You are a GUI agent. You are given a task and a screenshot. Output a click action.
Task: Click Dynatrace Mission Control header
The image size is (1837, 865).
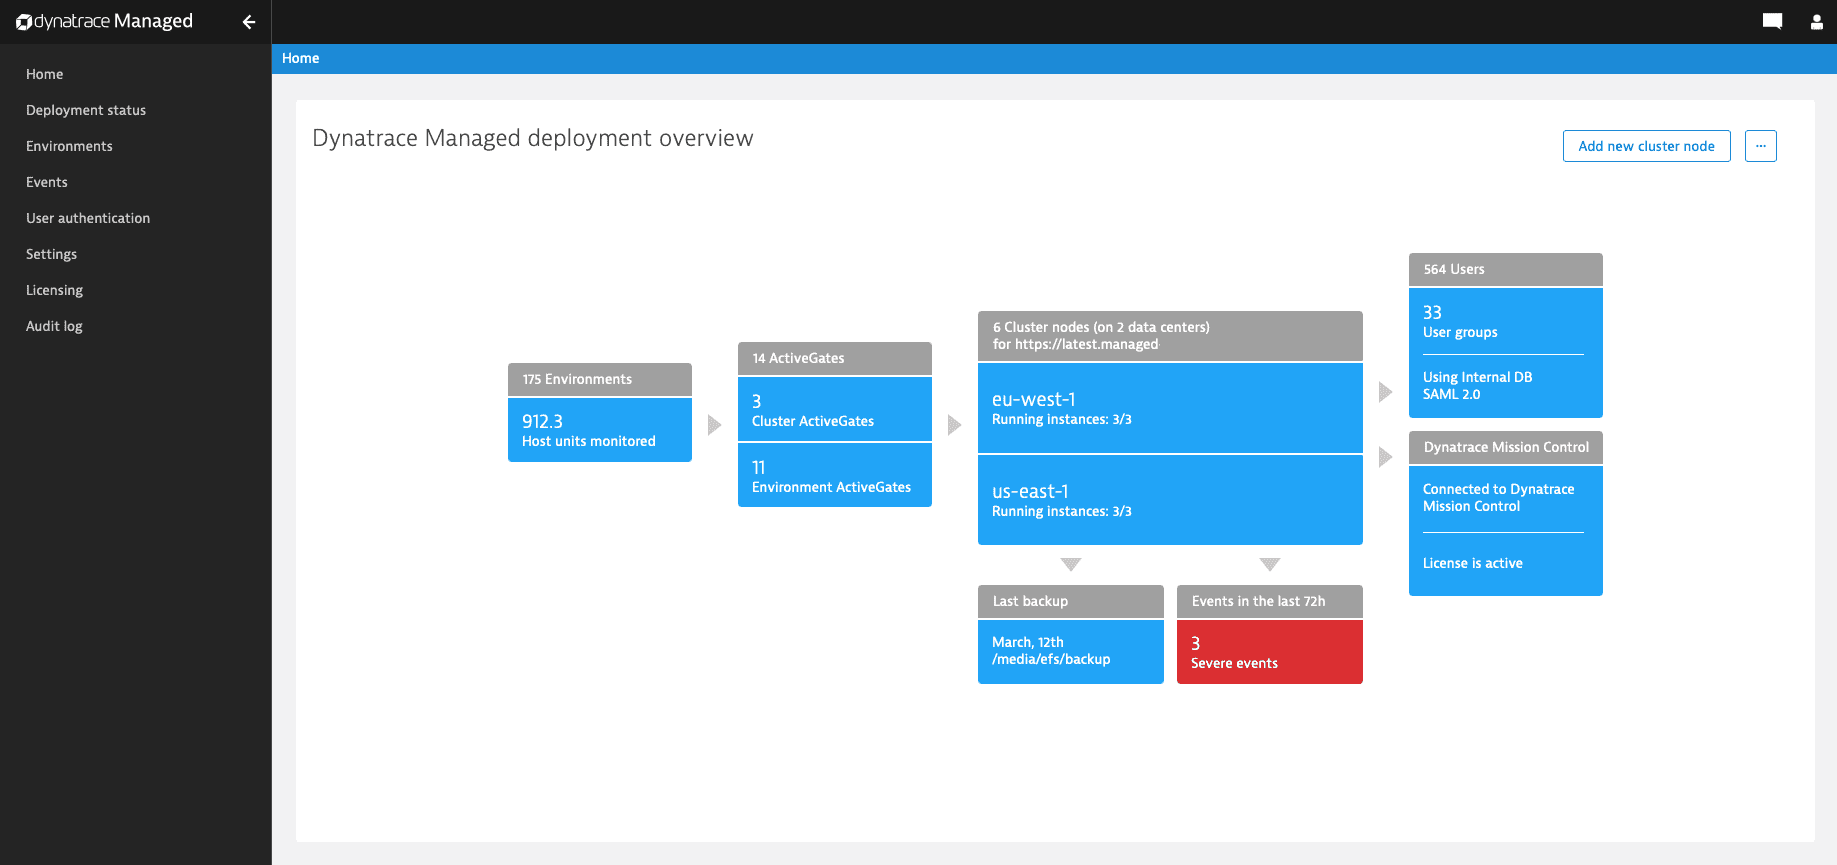click(1506, 447)
